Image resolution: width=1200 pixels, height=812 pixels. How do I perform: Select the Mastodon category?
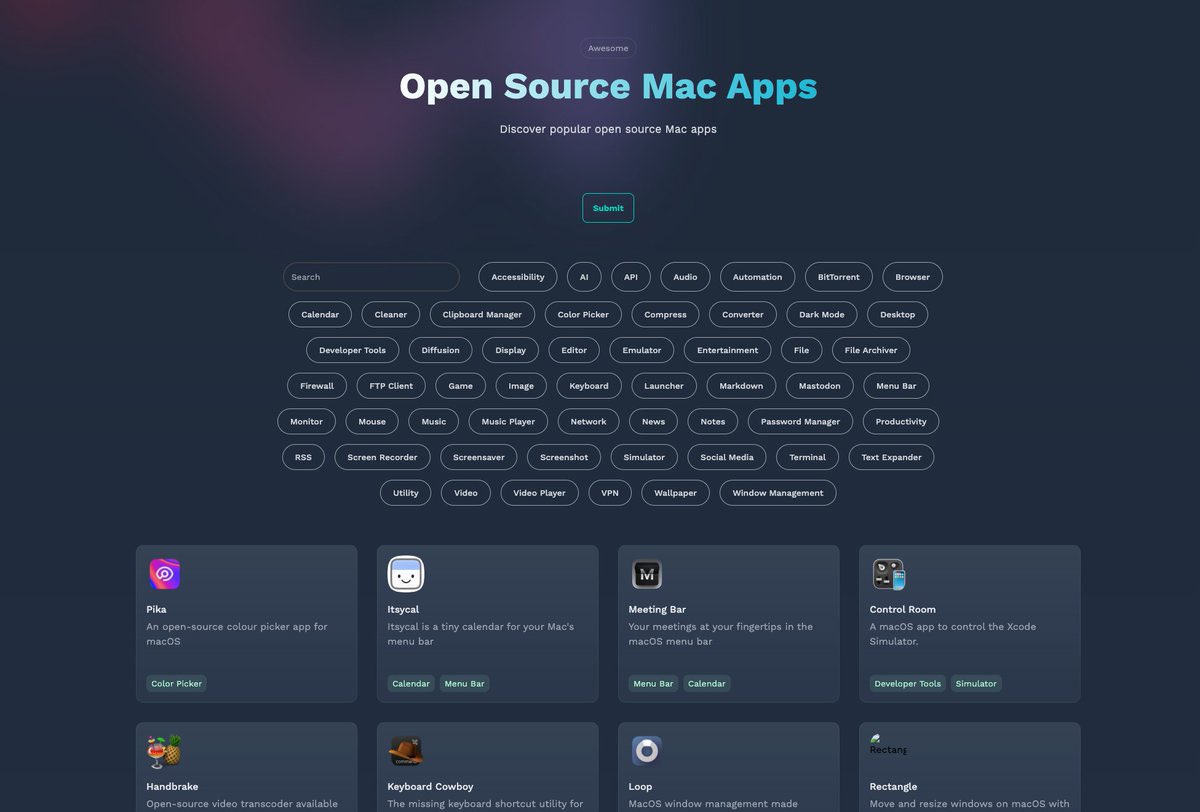coord(820,386)
